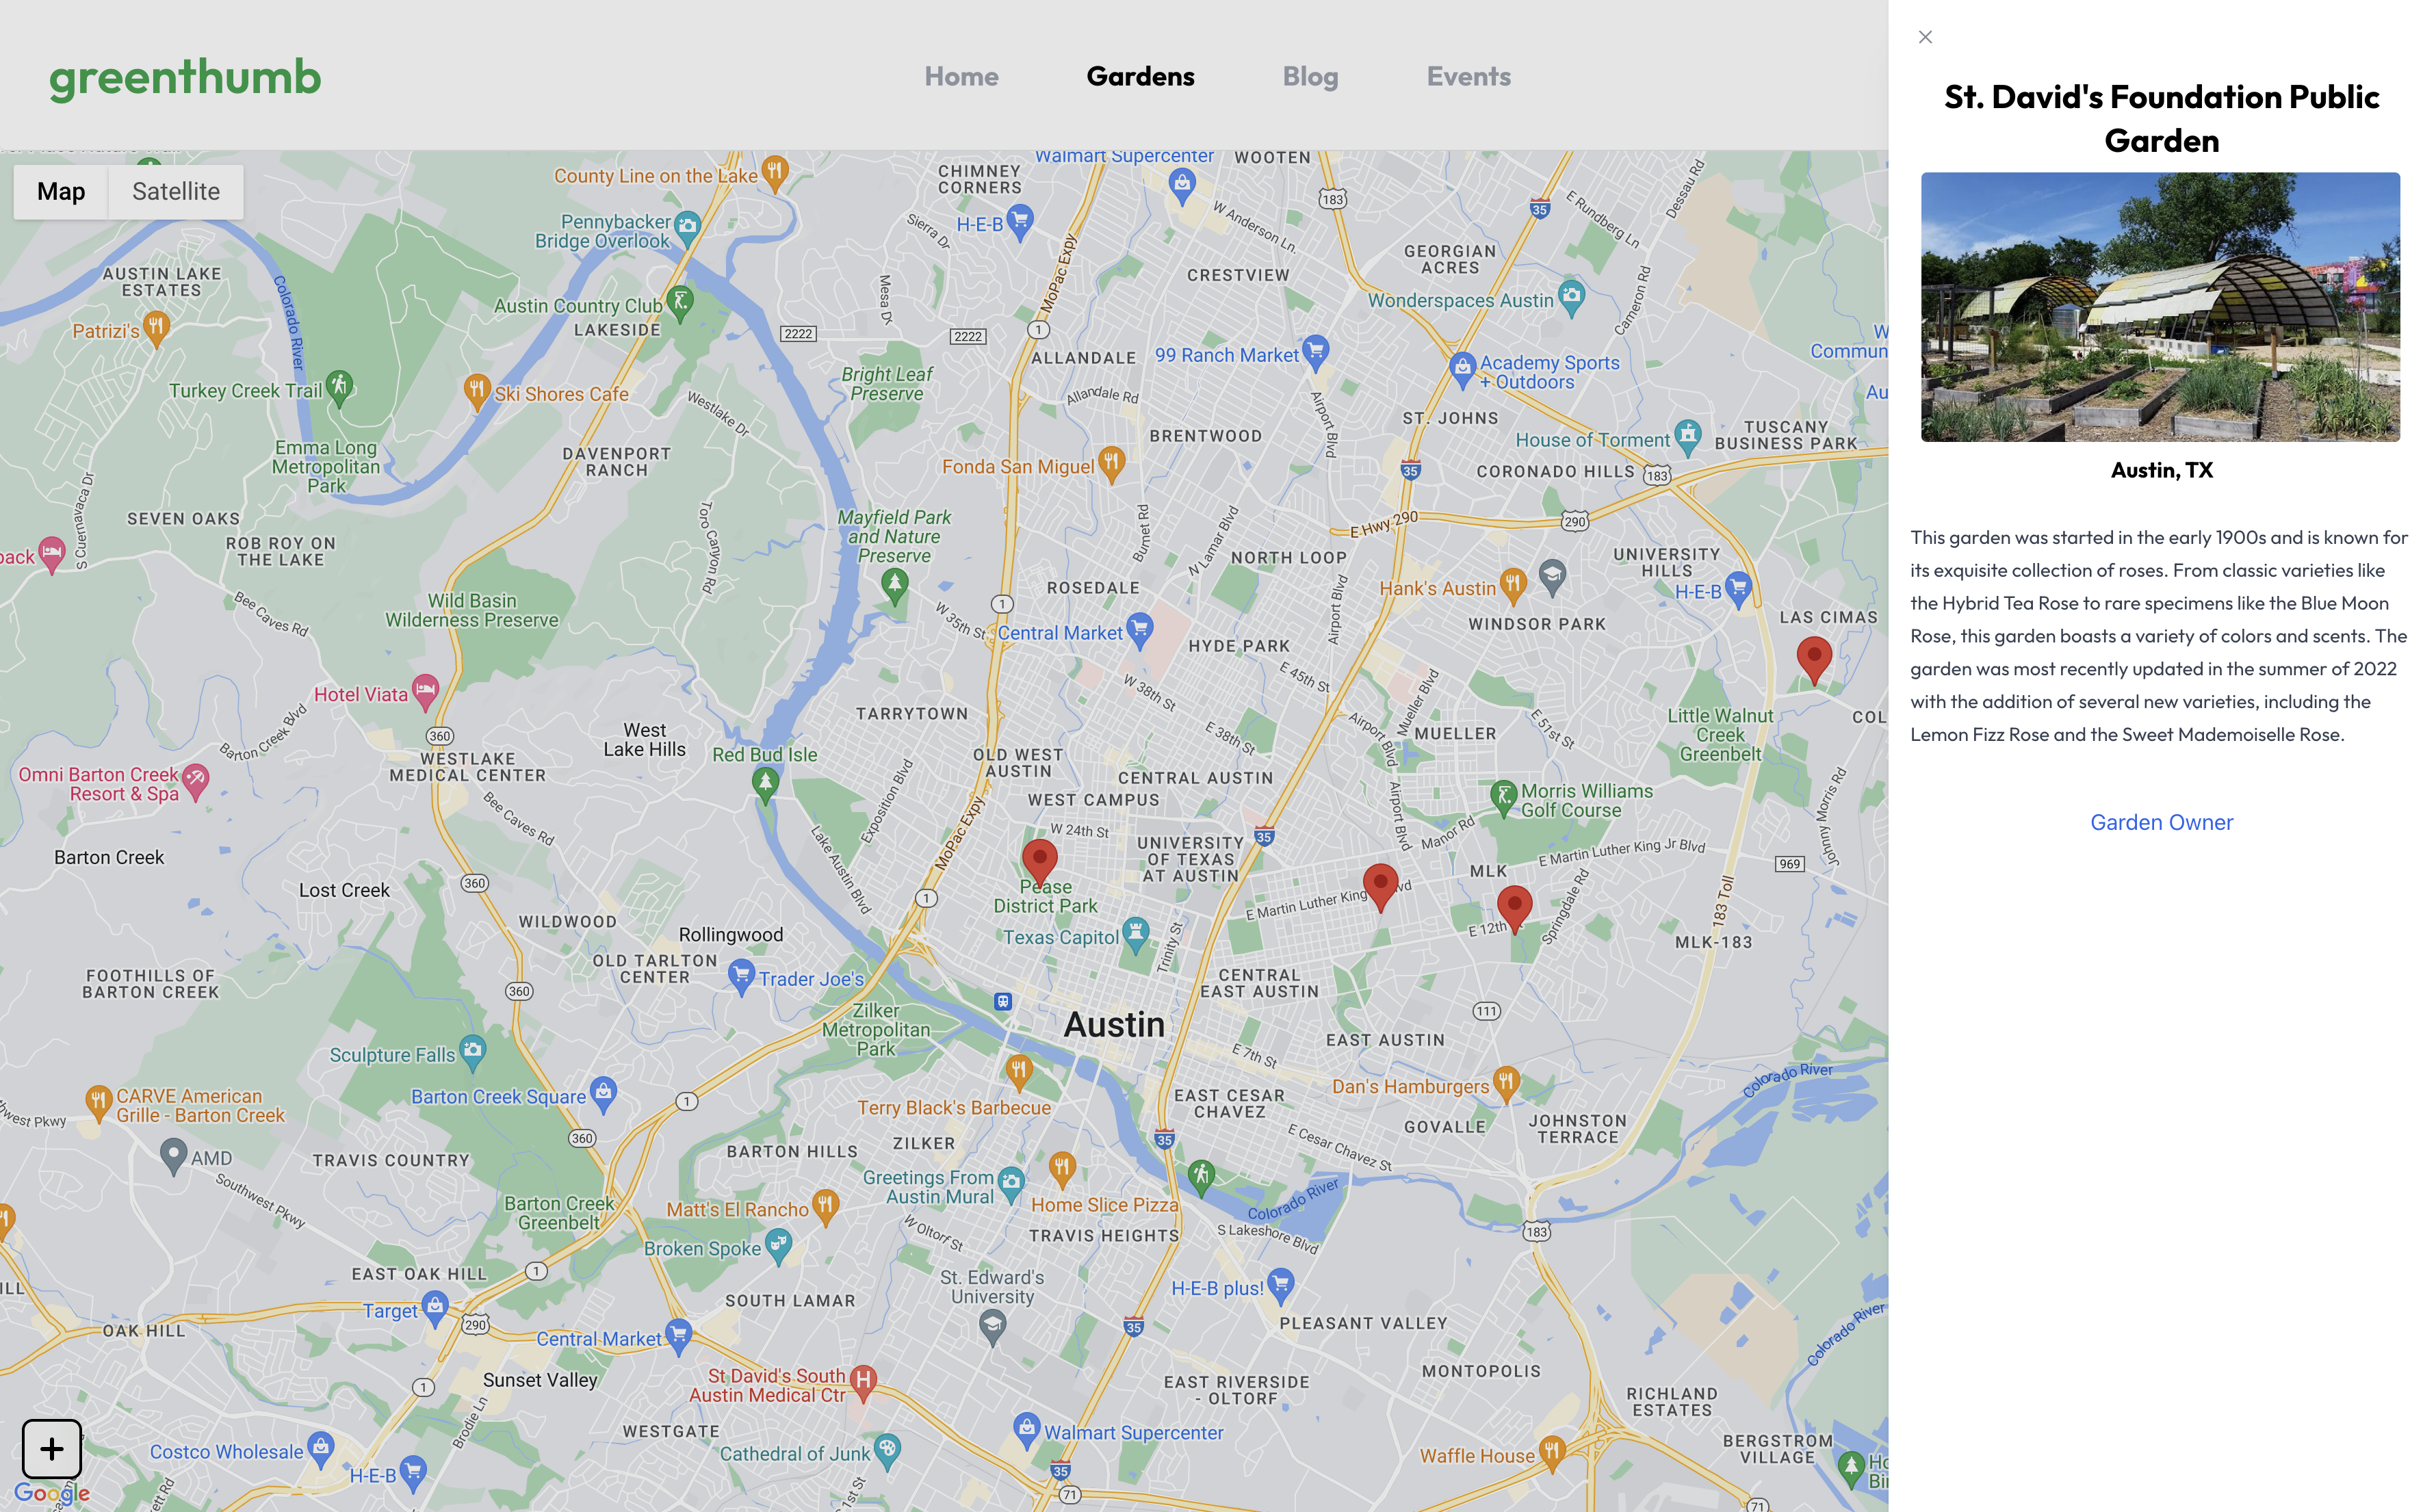The image size is (2436, 1512).
Task: Click the Costco Wholesale shopping icon
Action: point(321,1449)
